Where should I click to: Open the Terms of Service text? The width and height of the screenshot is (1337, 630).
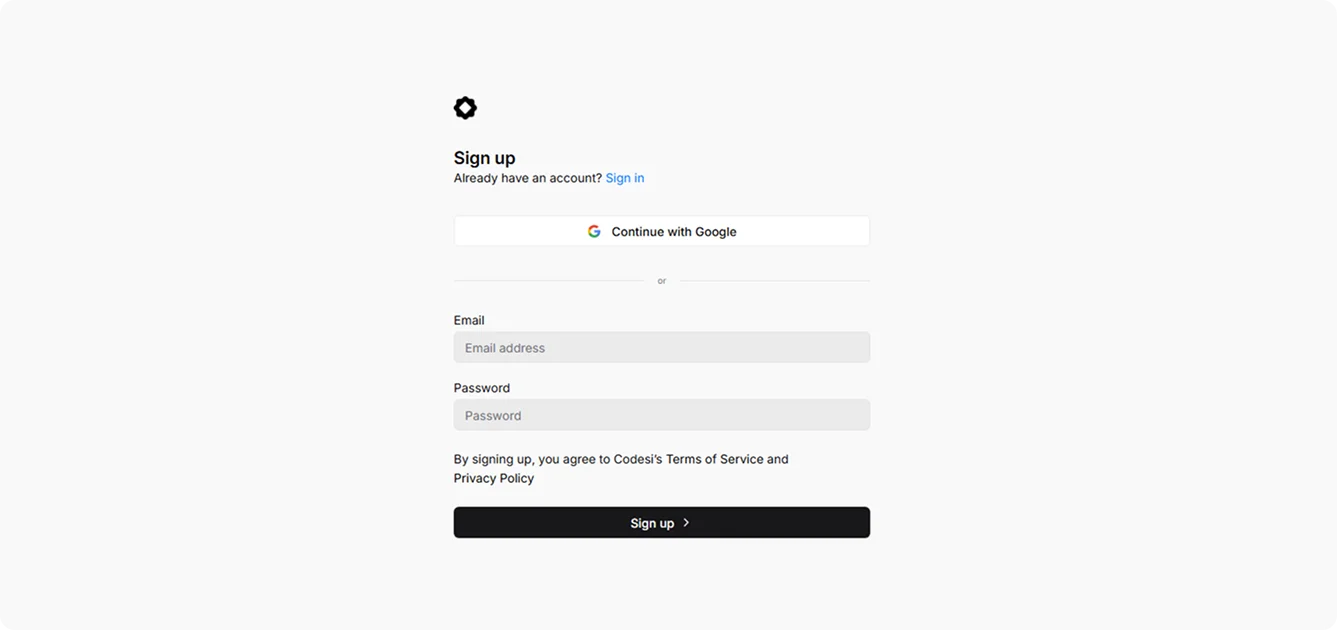pyautogui.click(x=715, y=459)
